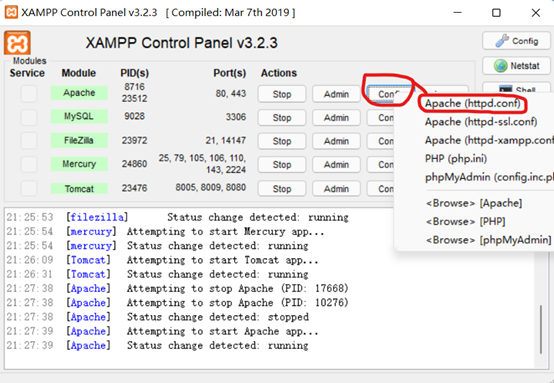Click the Mercury module label
554x383 pixels.
tap(79, 164)
